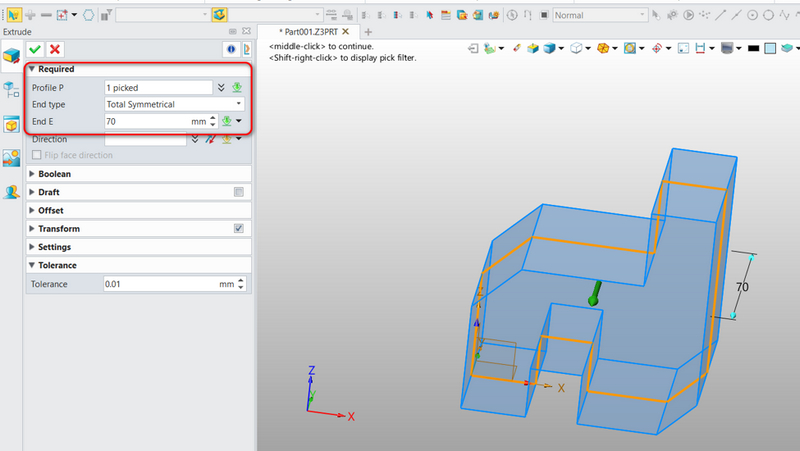Click the green icon beside End E spinner

227,121
